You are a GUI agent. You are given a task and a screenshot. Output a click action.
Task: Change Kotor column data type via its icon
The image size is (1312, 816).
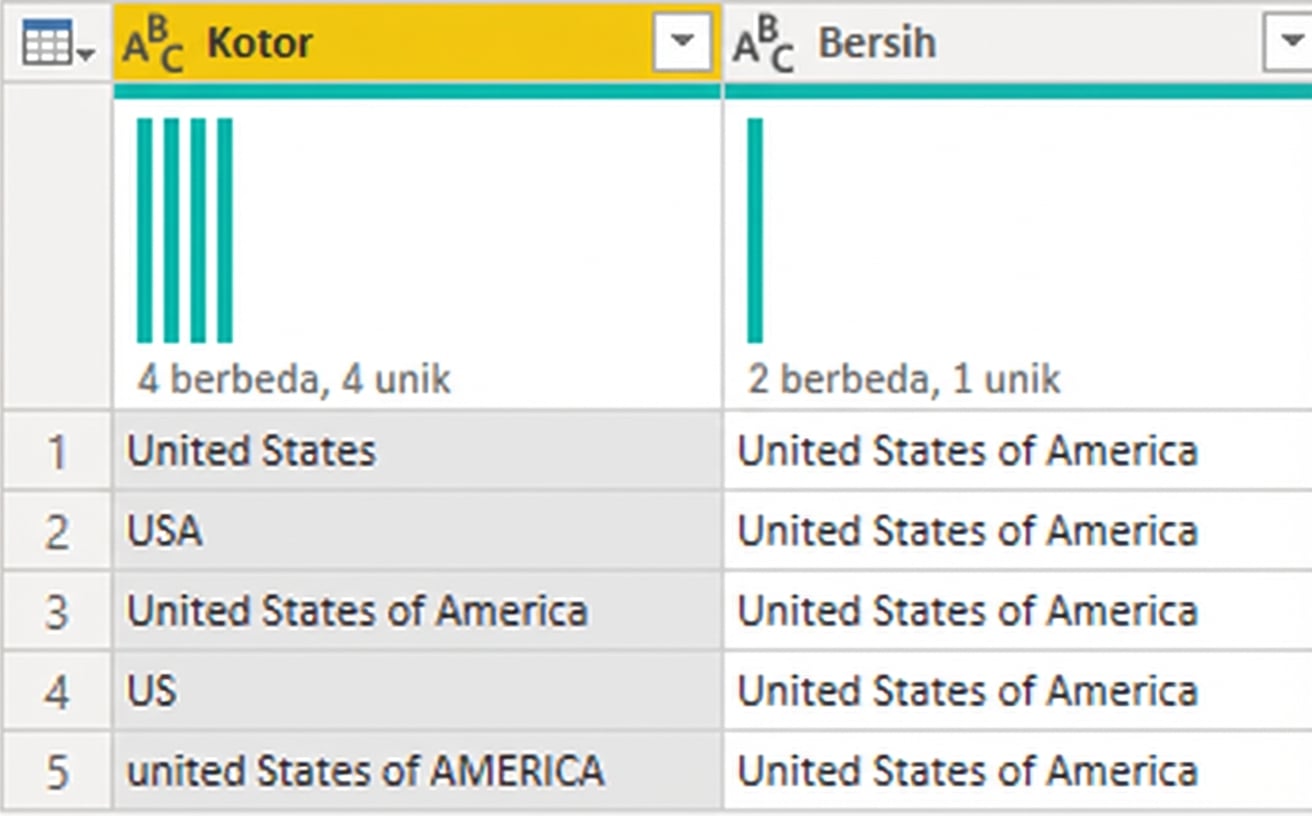click(149, 42)
